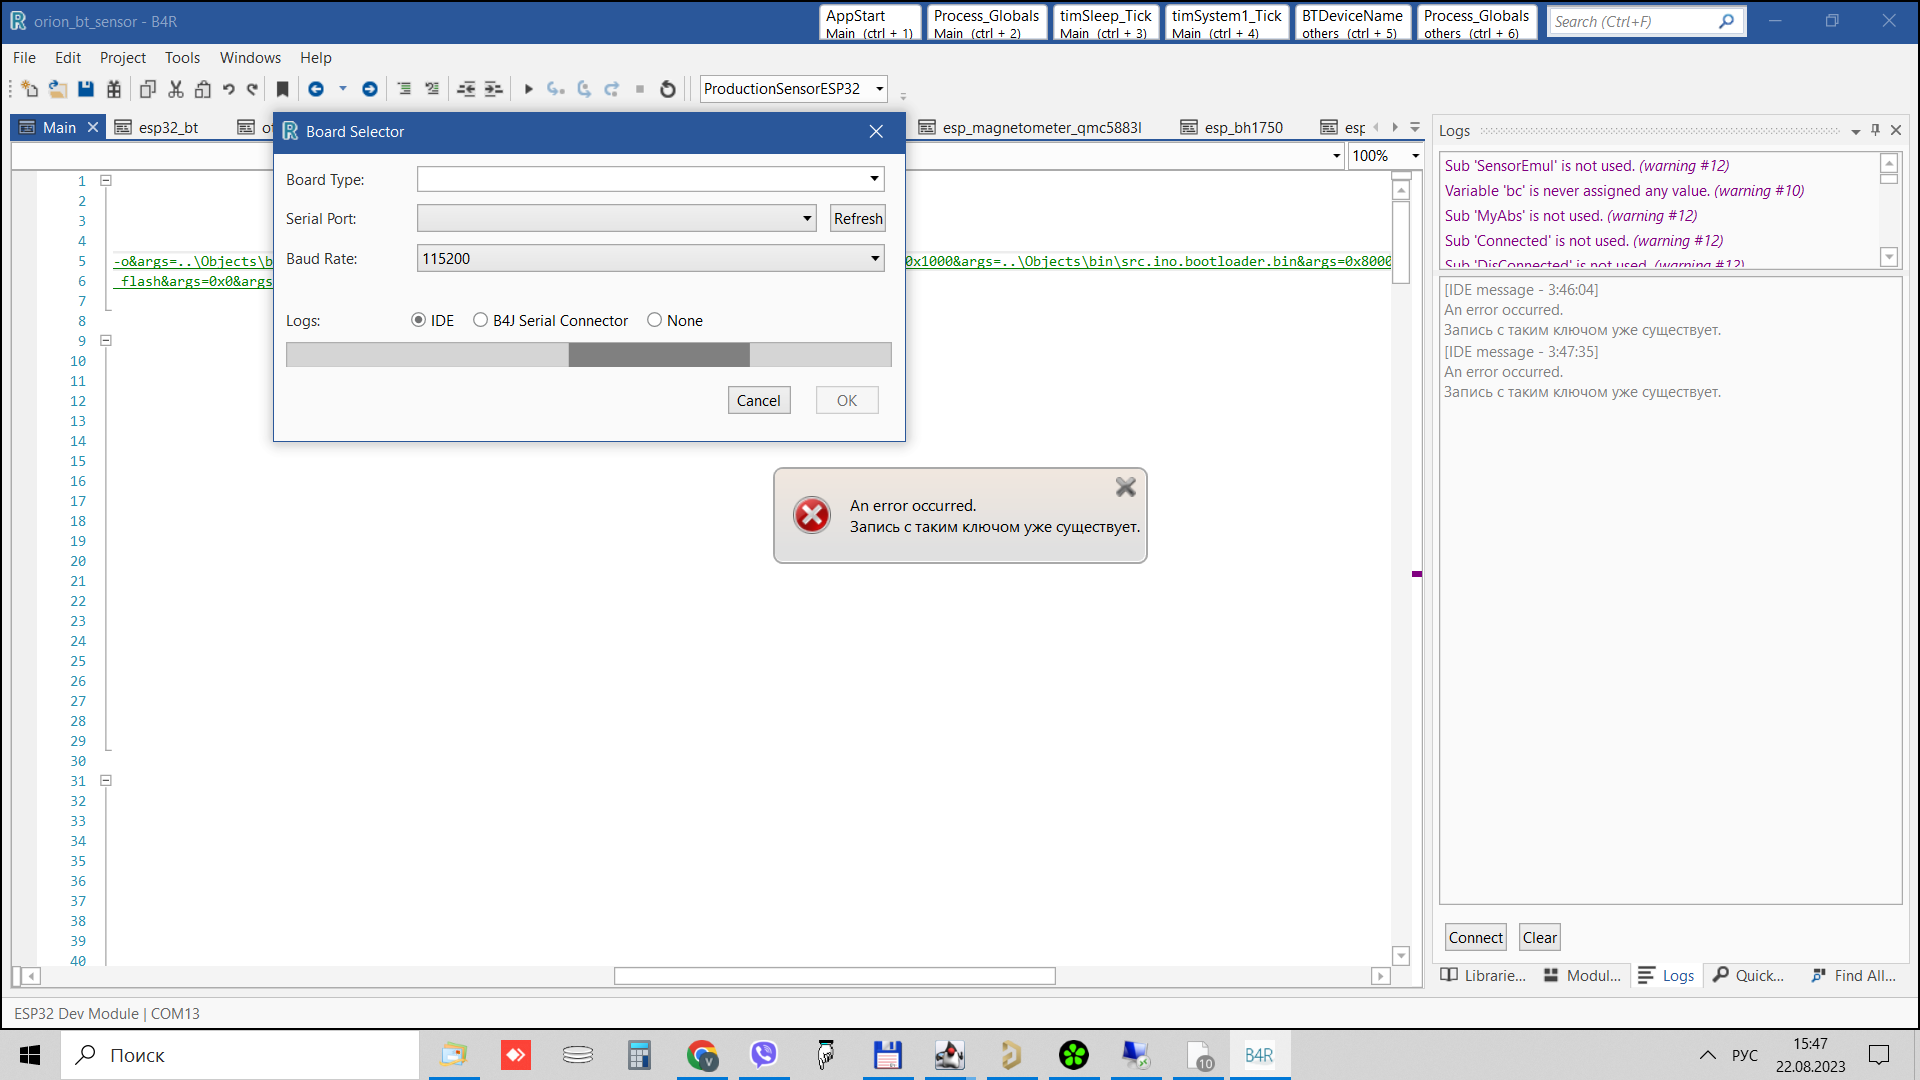Open the document tab list dropdown
This screenshot has width=1920, height=1080.
pos(1415,127)
